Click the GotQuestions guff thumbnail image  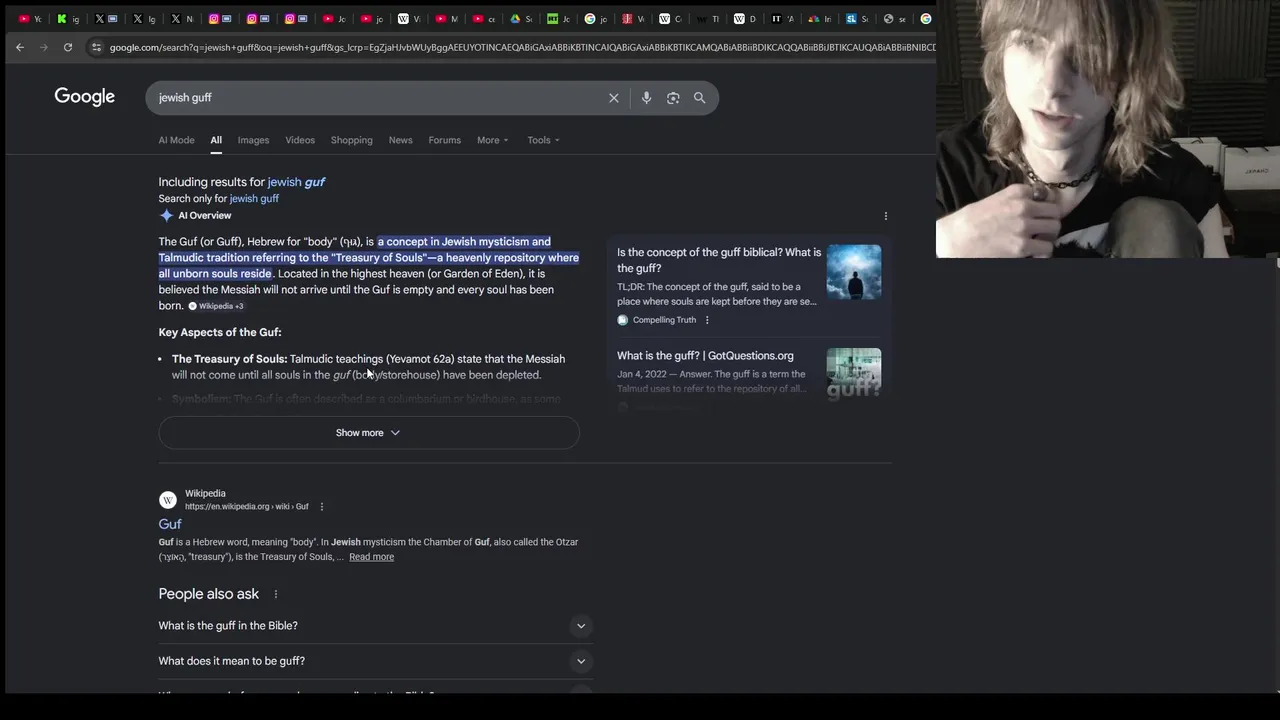pyautogui.click(x=854, y=373)
